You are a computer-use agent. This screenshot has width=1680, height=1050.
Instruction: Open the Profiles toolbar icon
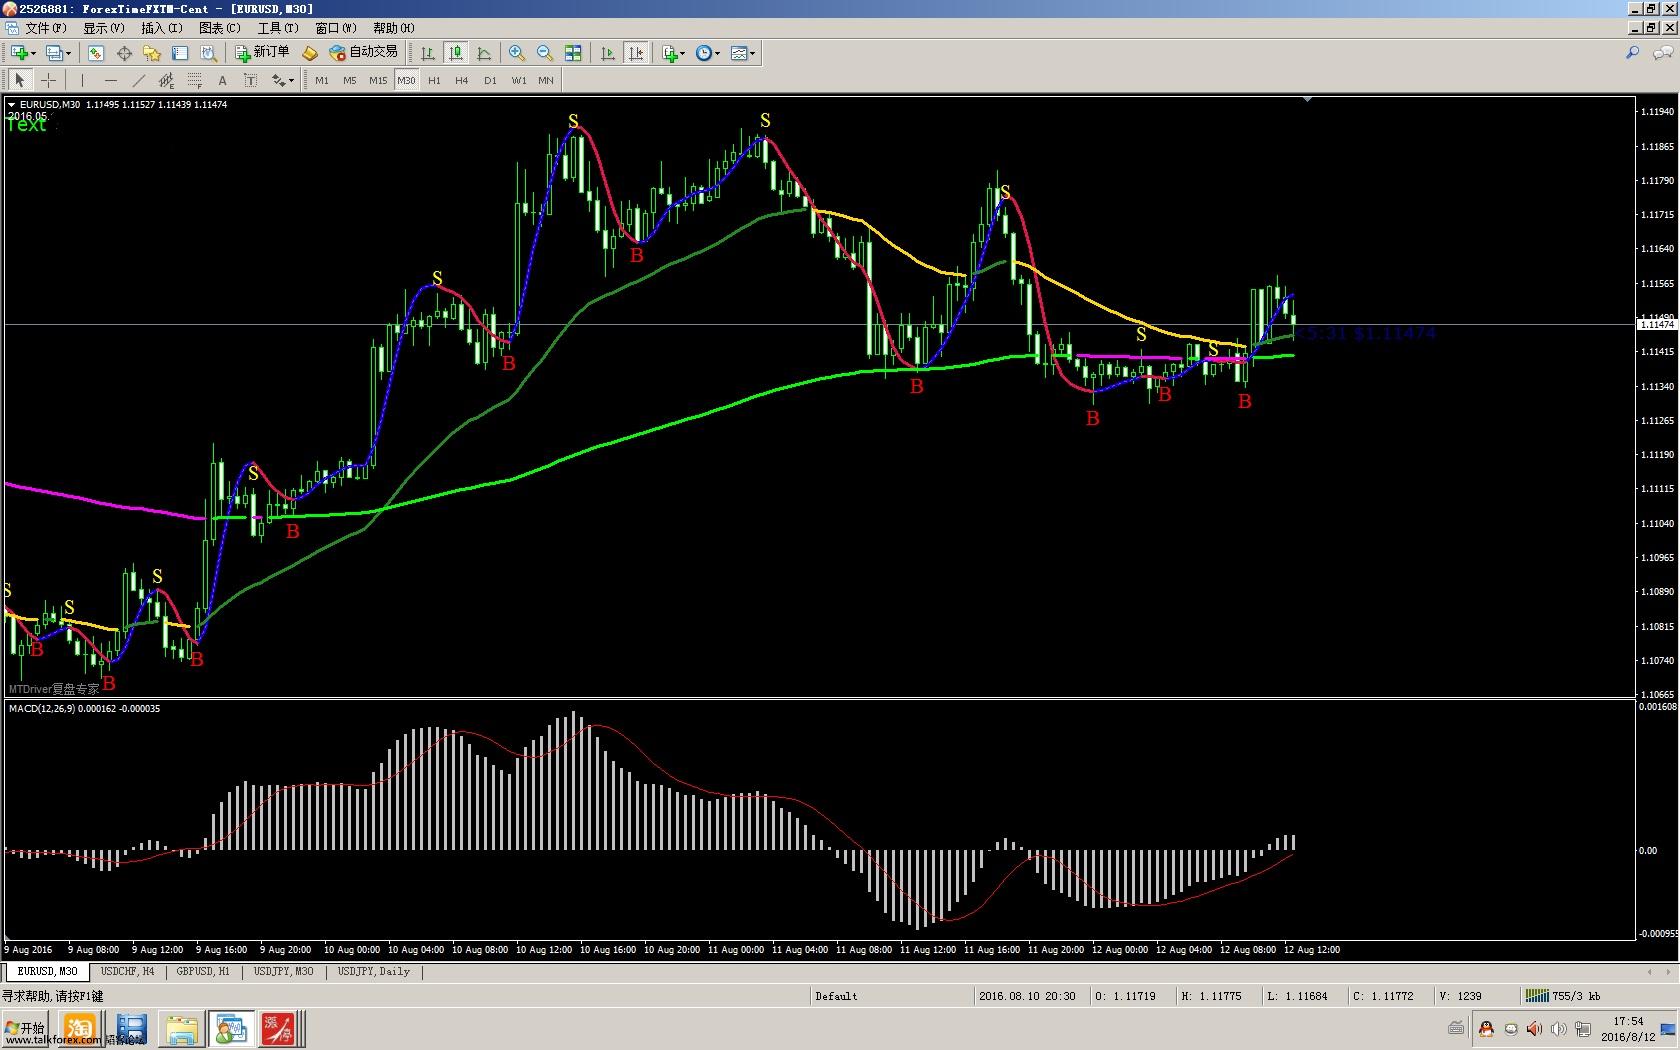tap(53, 53)
